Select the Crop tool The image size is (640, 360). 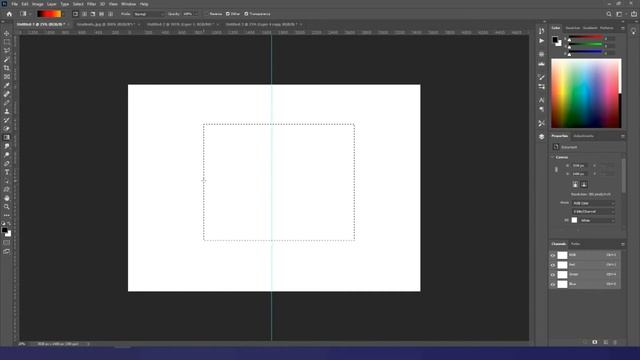(x=7, y=68)
